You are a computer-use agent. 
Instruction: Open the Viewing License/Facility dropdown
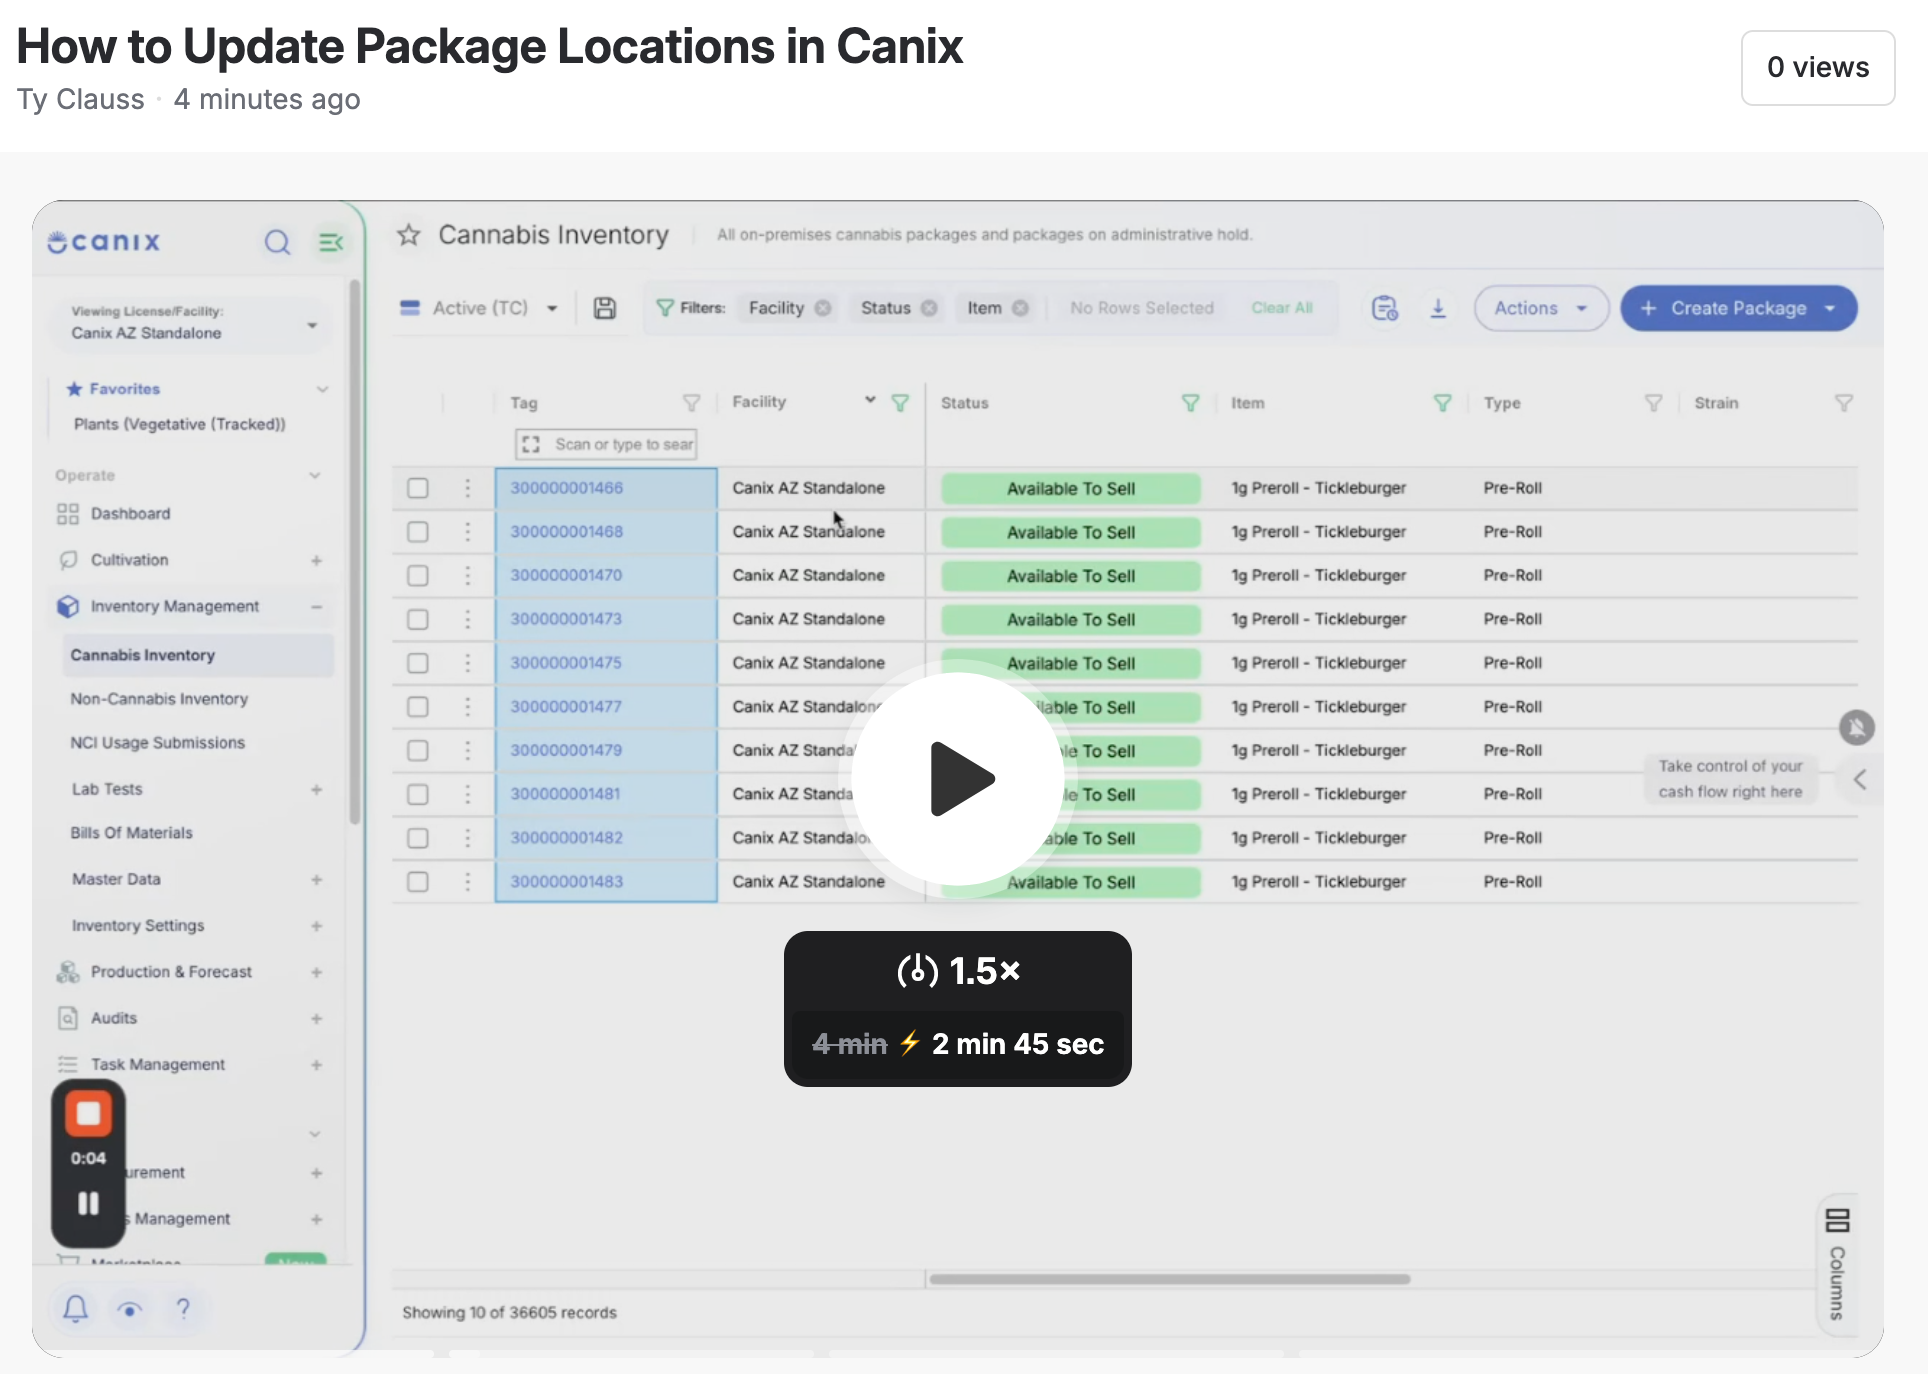coord(190,323)
